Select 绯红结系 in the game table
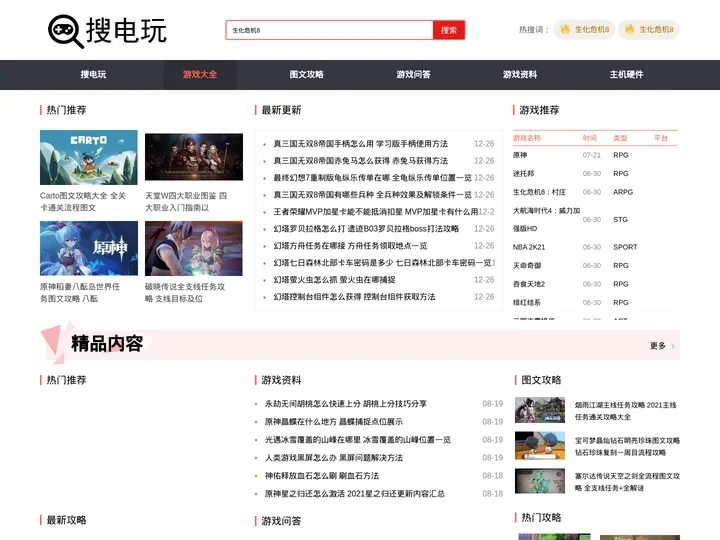720x540 pixels. [x=527, y=302]
